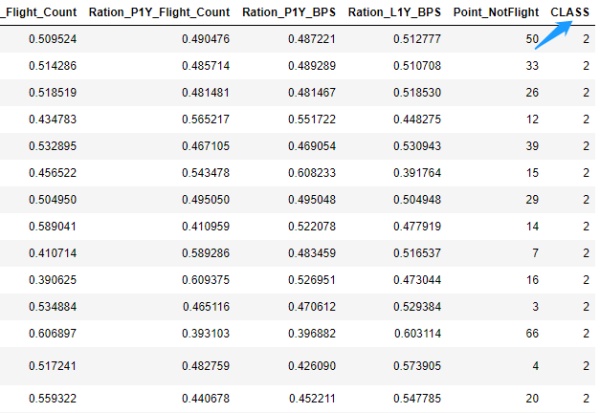
Task: Select the cell containing 0.609375
Action: pos(205,280)
